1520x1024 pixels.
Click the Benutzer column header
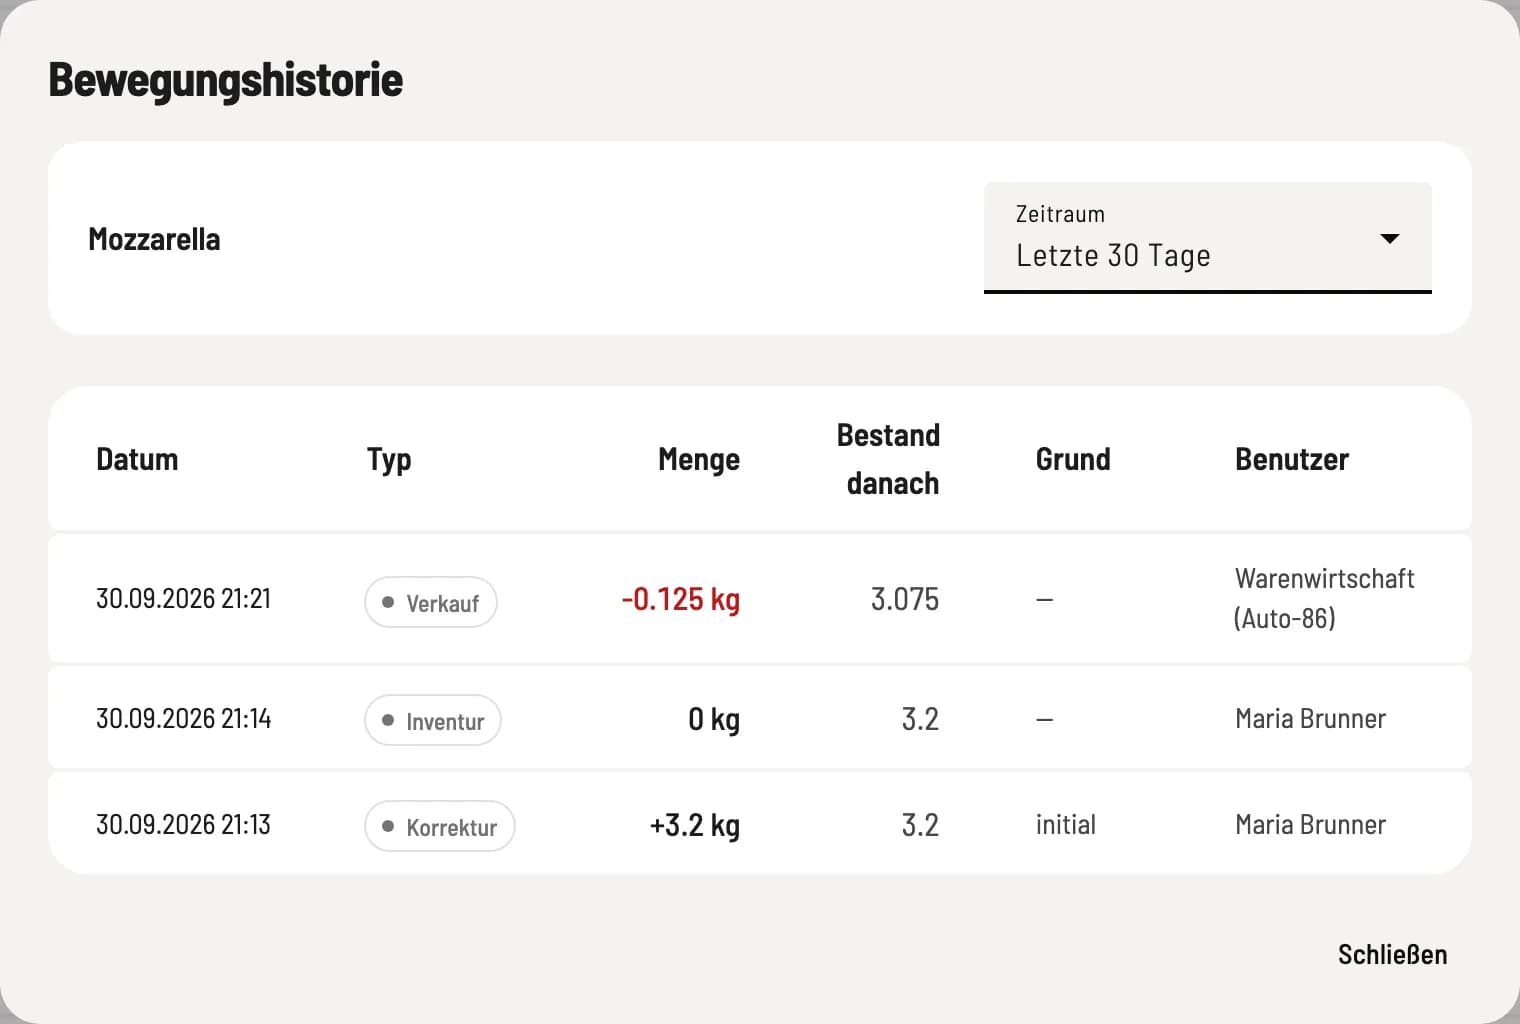[x=1292, y=459]
